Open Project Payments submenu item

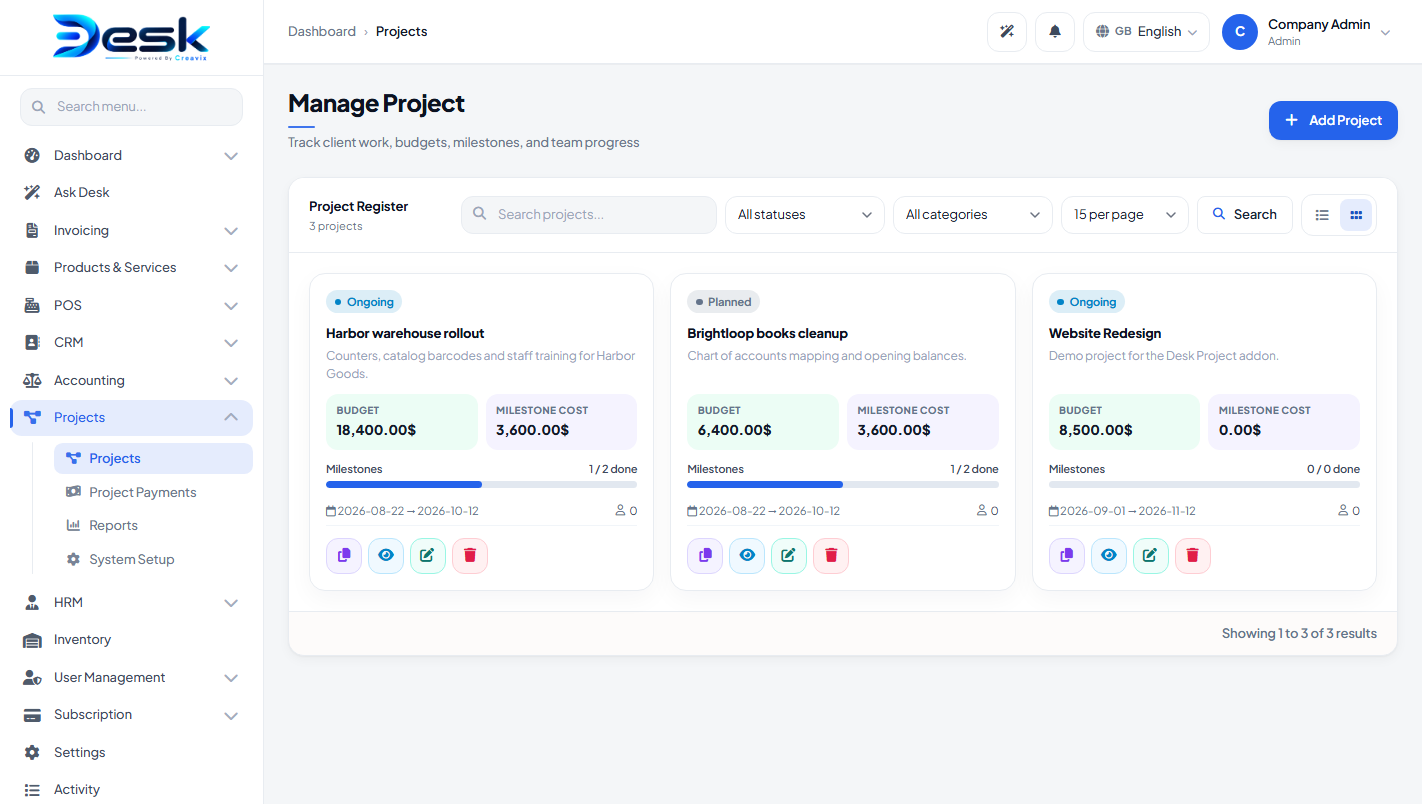coord(153,492)
